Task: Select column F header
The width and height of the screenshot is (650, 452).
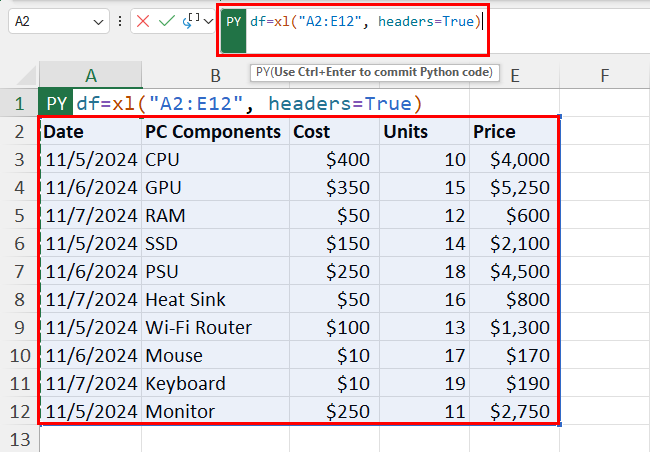Action: click(x=604, y=75)
